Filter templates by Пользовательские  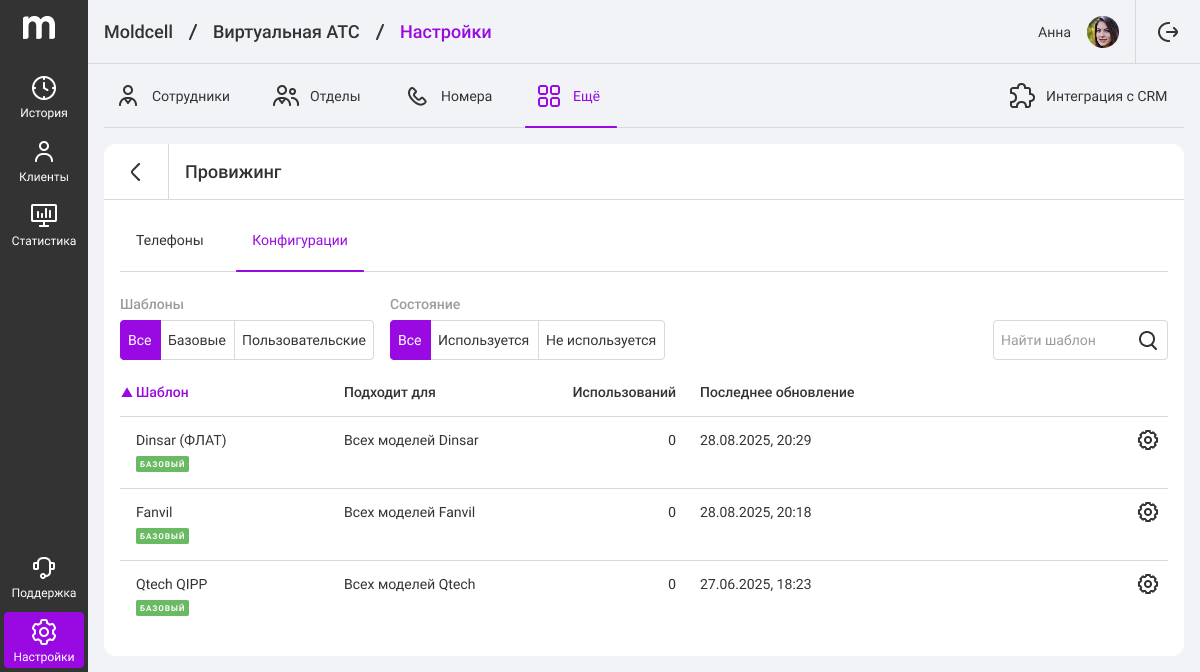coord(304,340)
